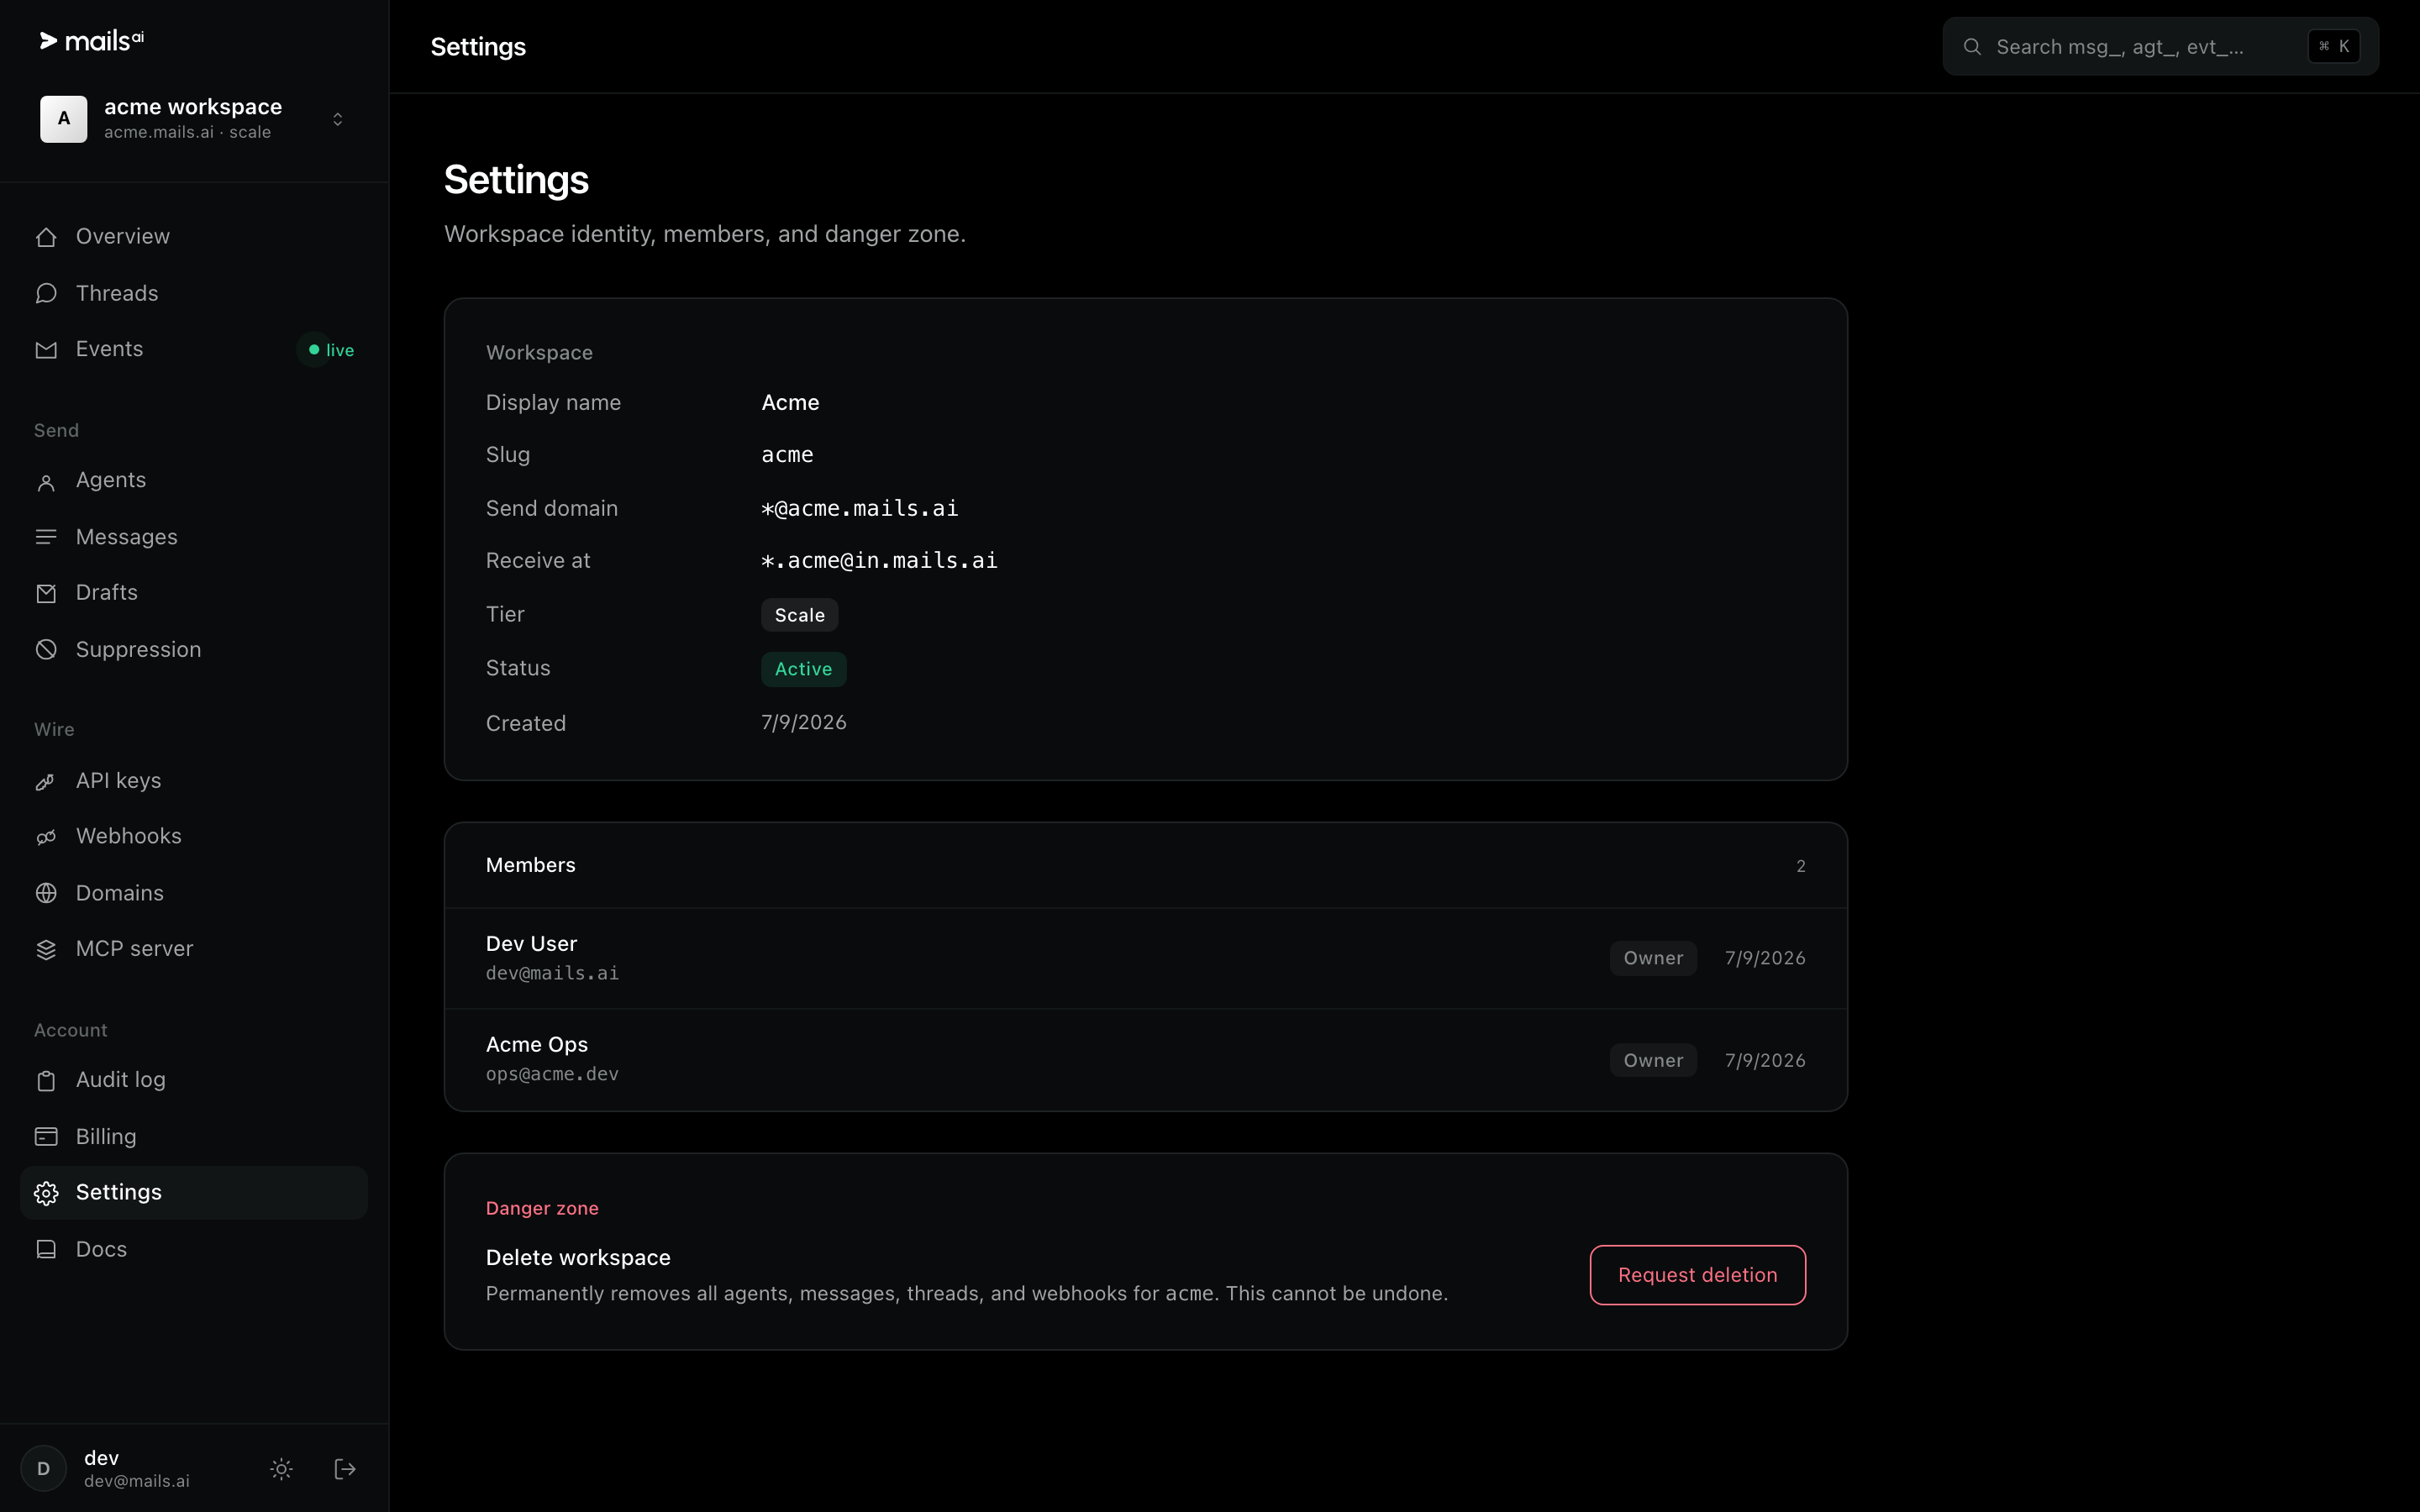This screenshot has width=2420, height=1512.
Task: Go to Webhooks menu item label
Action: coord(129,836)
